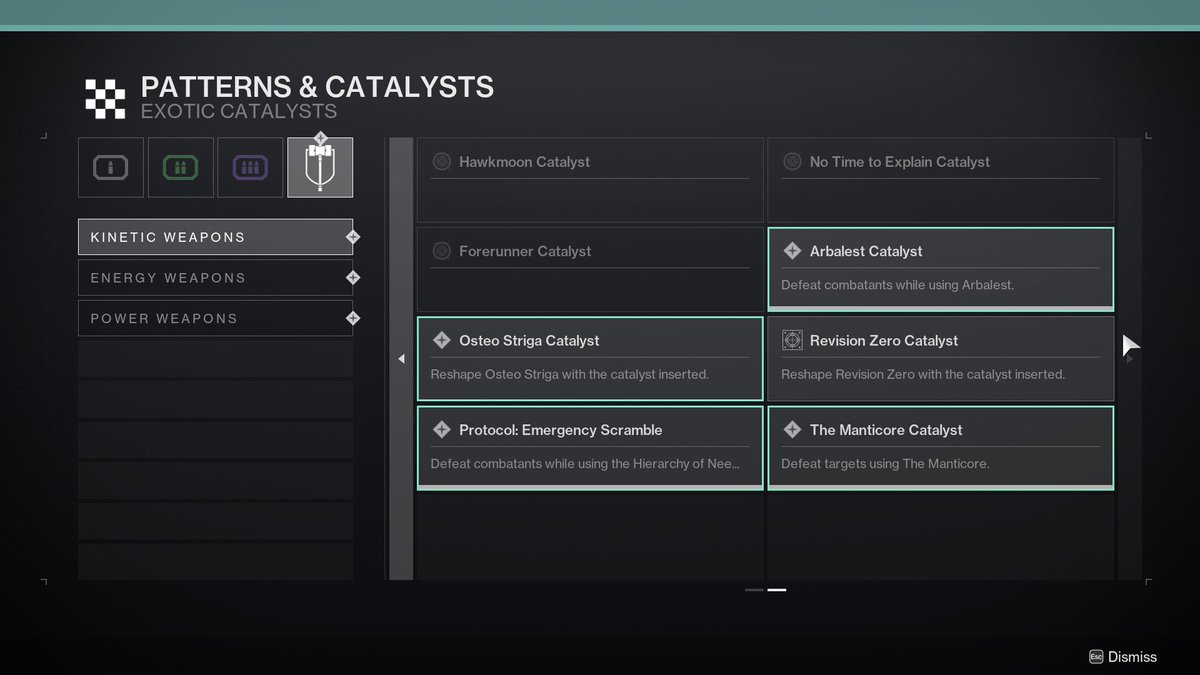Screen dimensions: 1200x675
Task: Click Dismiss to close the screen
Action: coord(1133,657)
